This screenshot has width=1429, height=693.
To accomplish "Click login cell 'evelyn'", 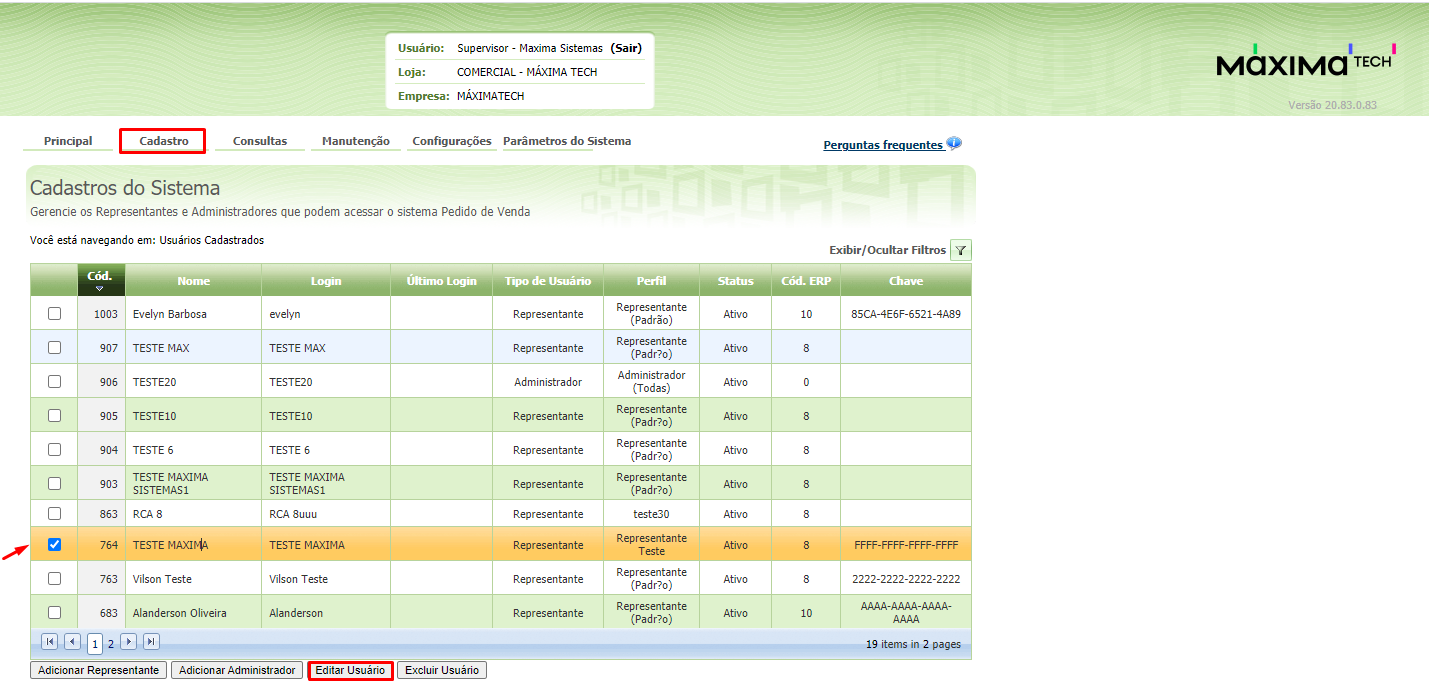I will [x=285, y=314].
